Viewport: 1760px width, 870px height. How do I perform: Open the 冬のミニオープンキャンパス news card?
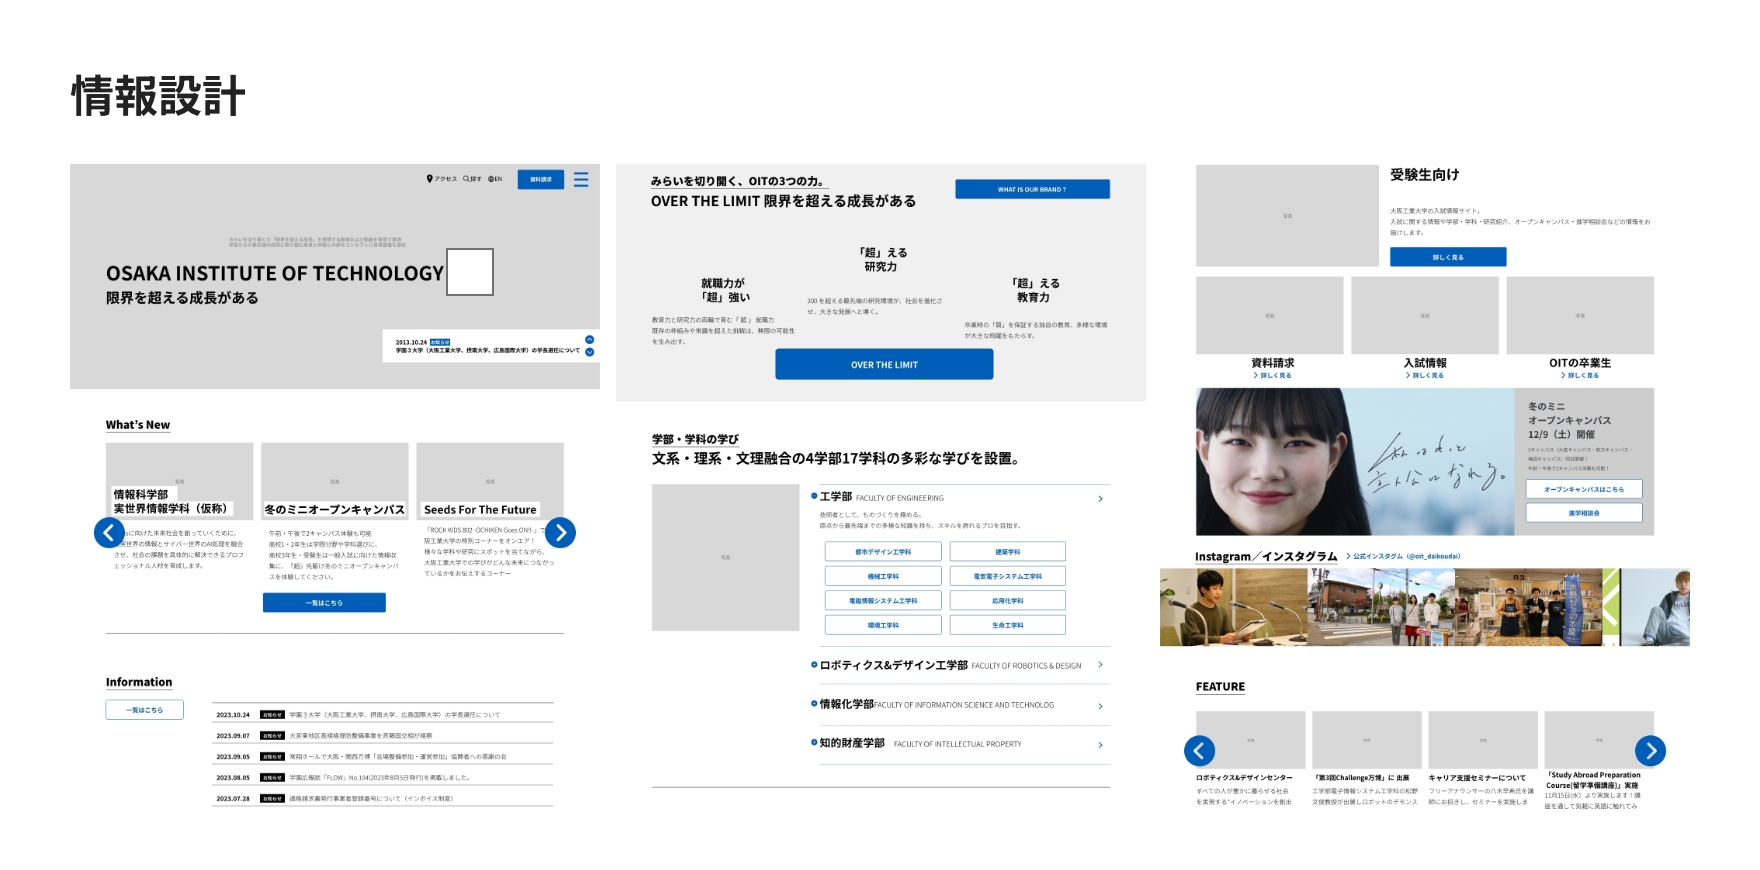click(335, 512)
